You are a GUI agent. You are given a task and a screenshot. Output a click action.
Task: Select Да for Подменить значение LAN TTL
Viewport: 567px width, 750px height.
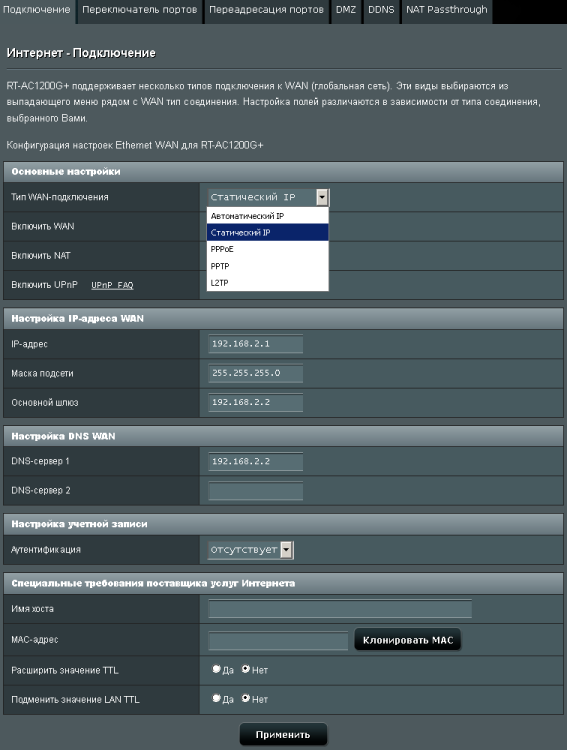(217, 698)
